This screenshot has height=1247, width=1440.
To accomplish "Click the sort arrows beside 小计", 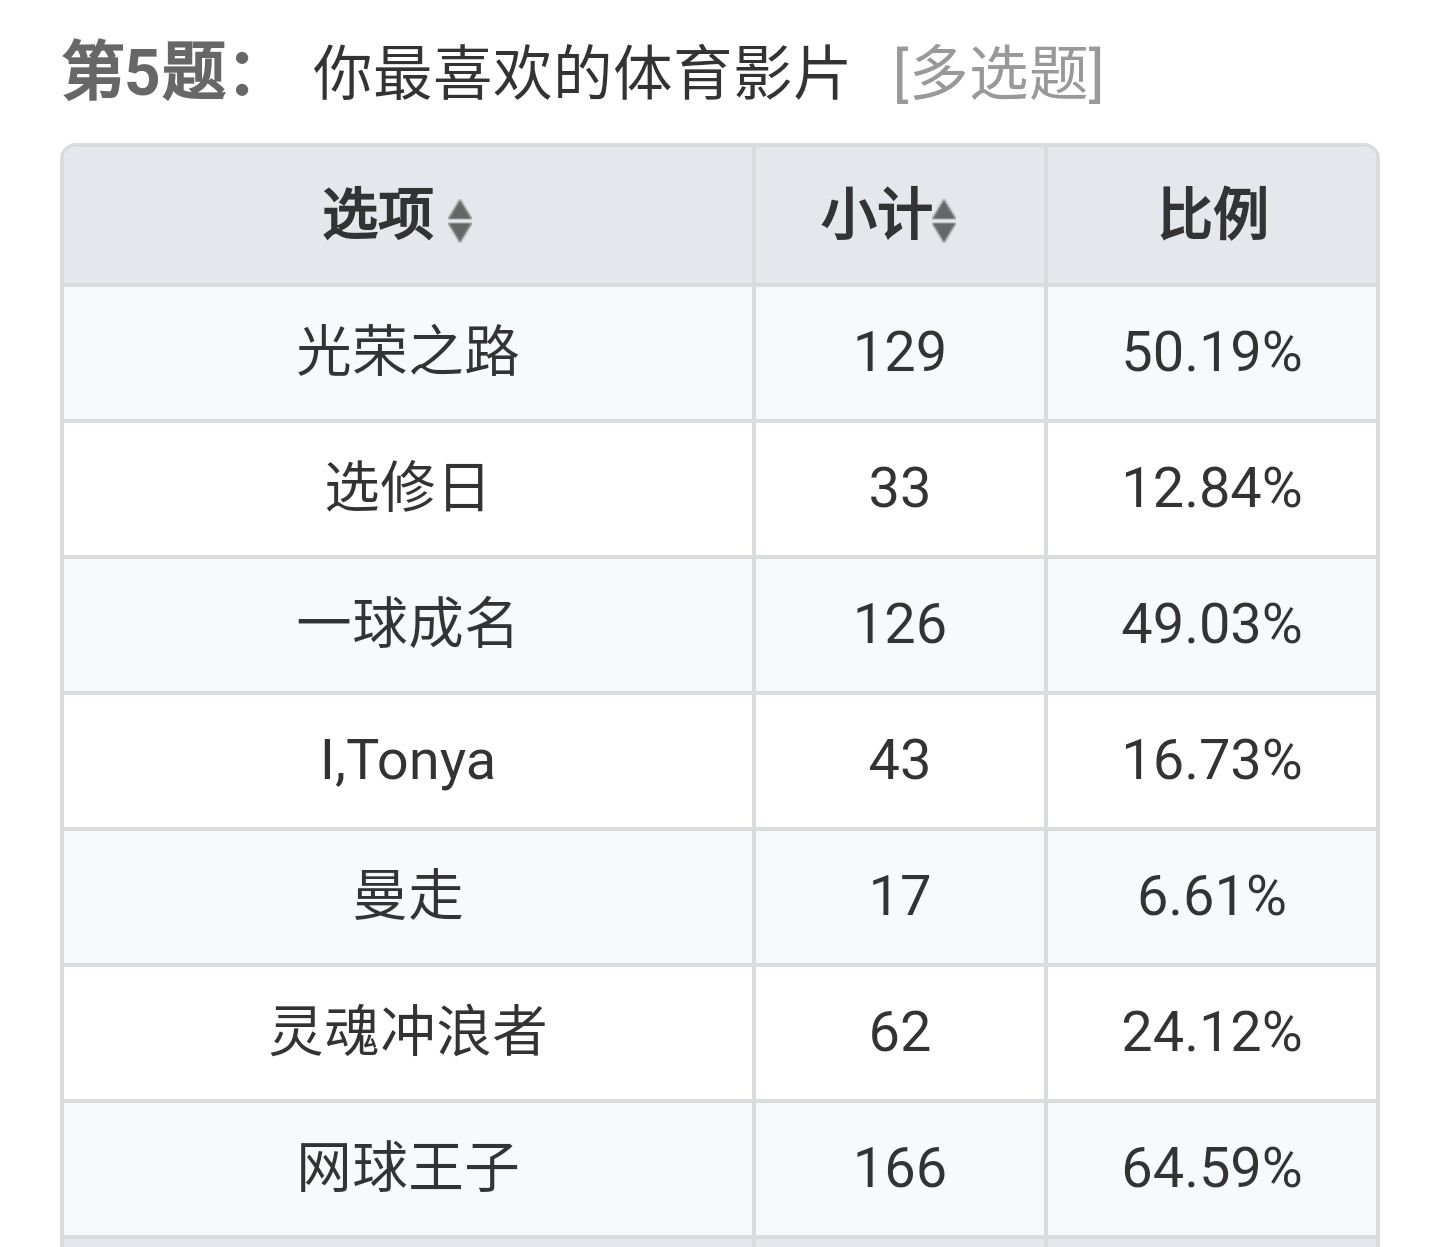I will tap(943, 220).
